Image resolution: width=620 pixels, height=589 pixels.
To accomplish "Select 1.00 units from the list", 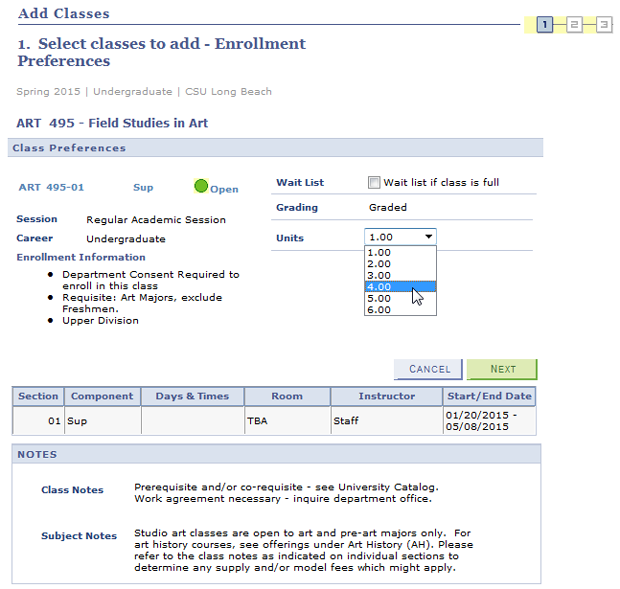I will click(400, 252).
